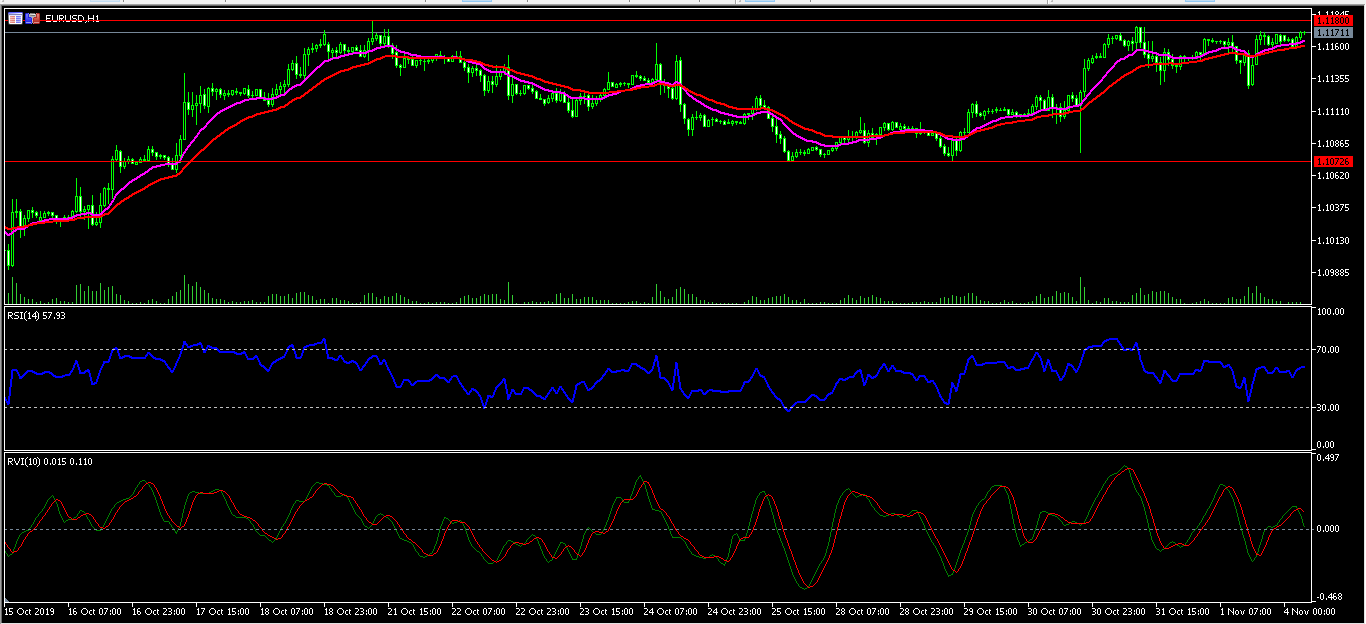Select the horizontal line at 1.10726
This screenshot has width=1366, height=624.
click(660, 161)
